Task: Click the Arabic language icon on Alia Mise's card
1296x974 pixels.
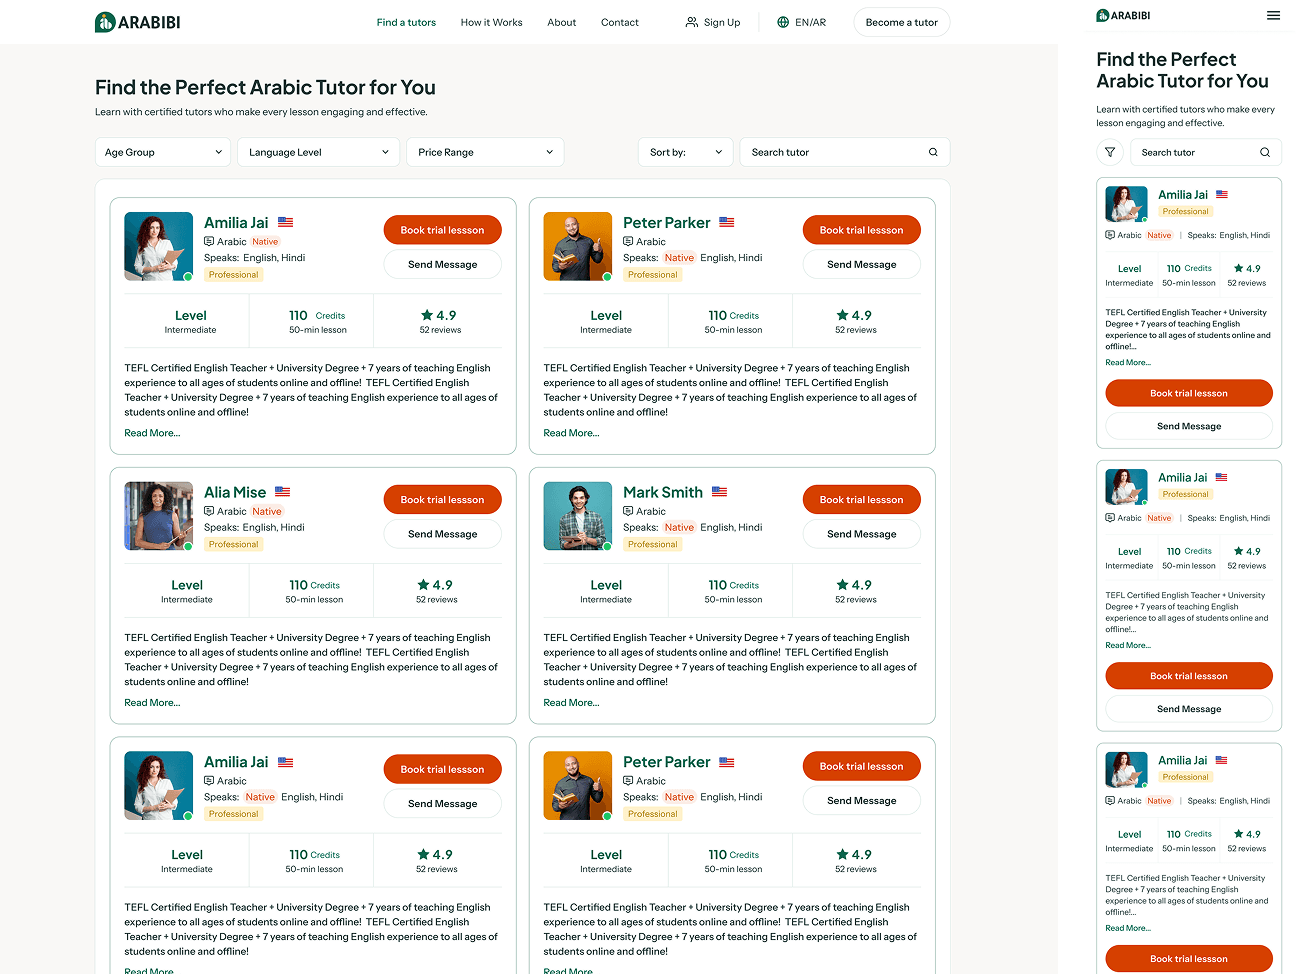Action: [209, 511]
